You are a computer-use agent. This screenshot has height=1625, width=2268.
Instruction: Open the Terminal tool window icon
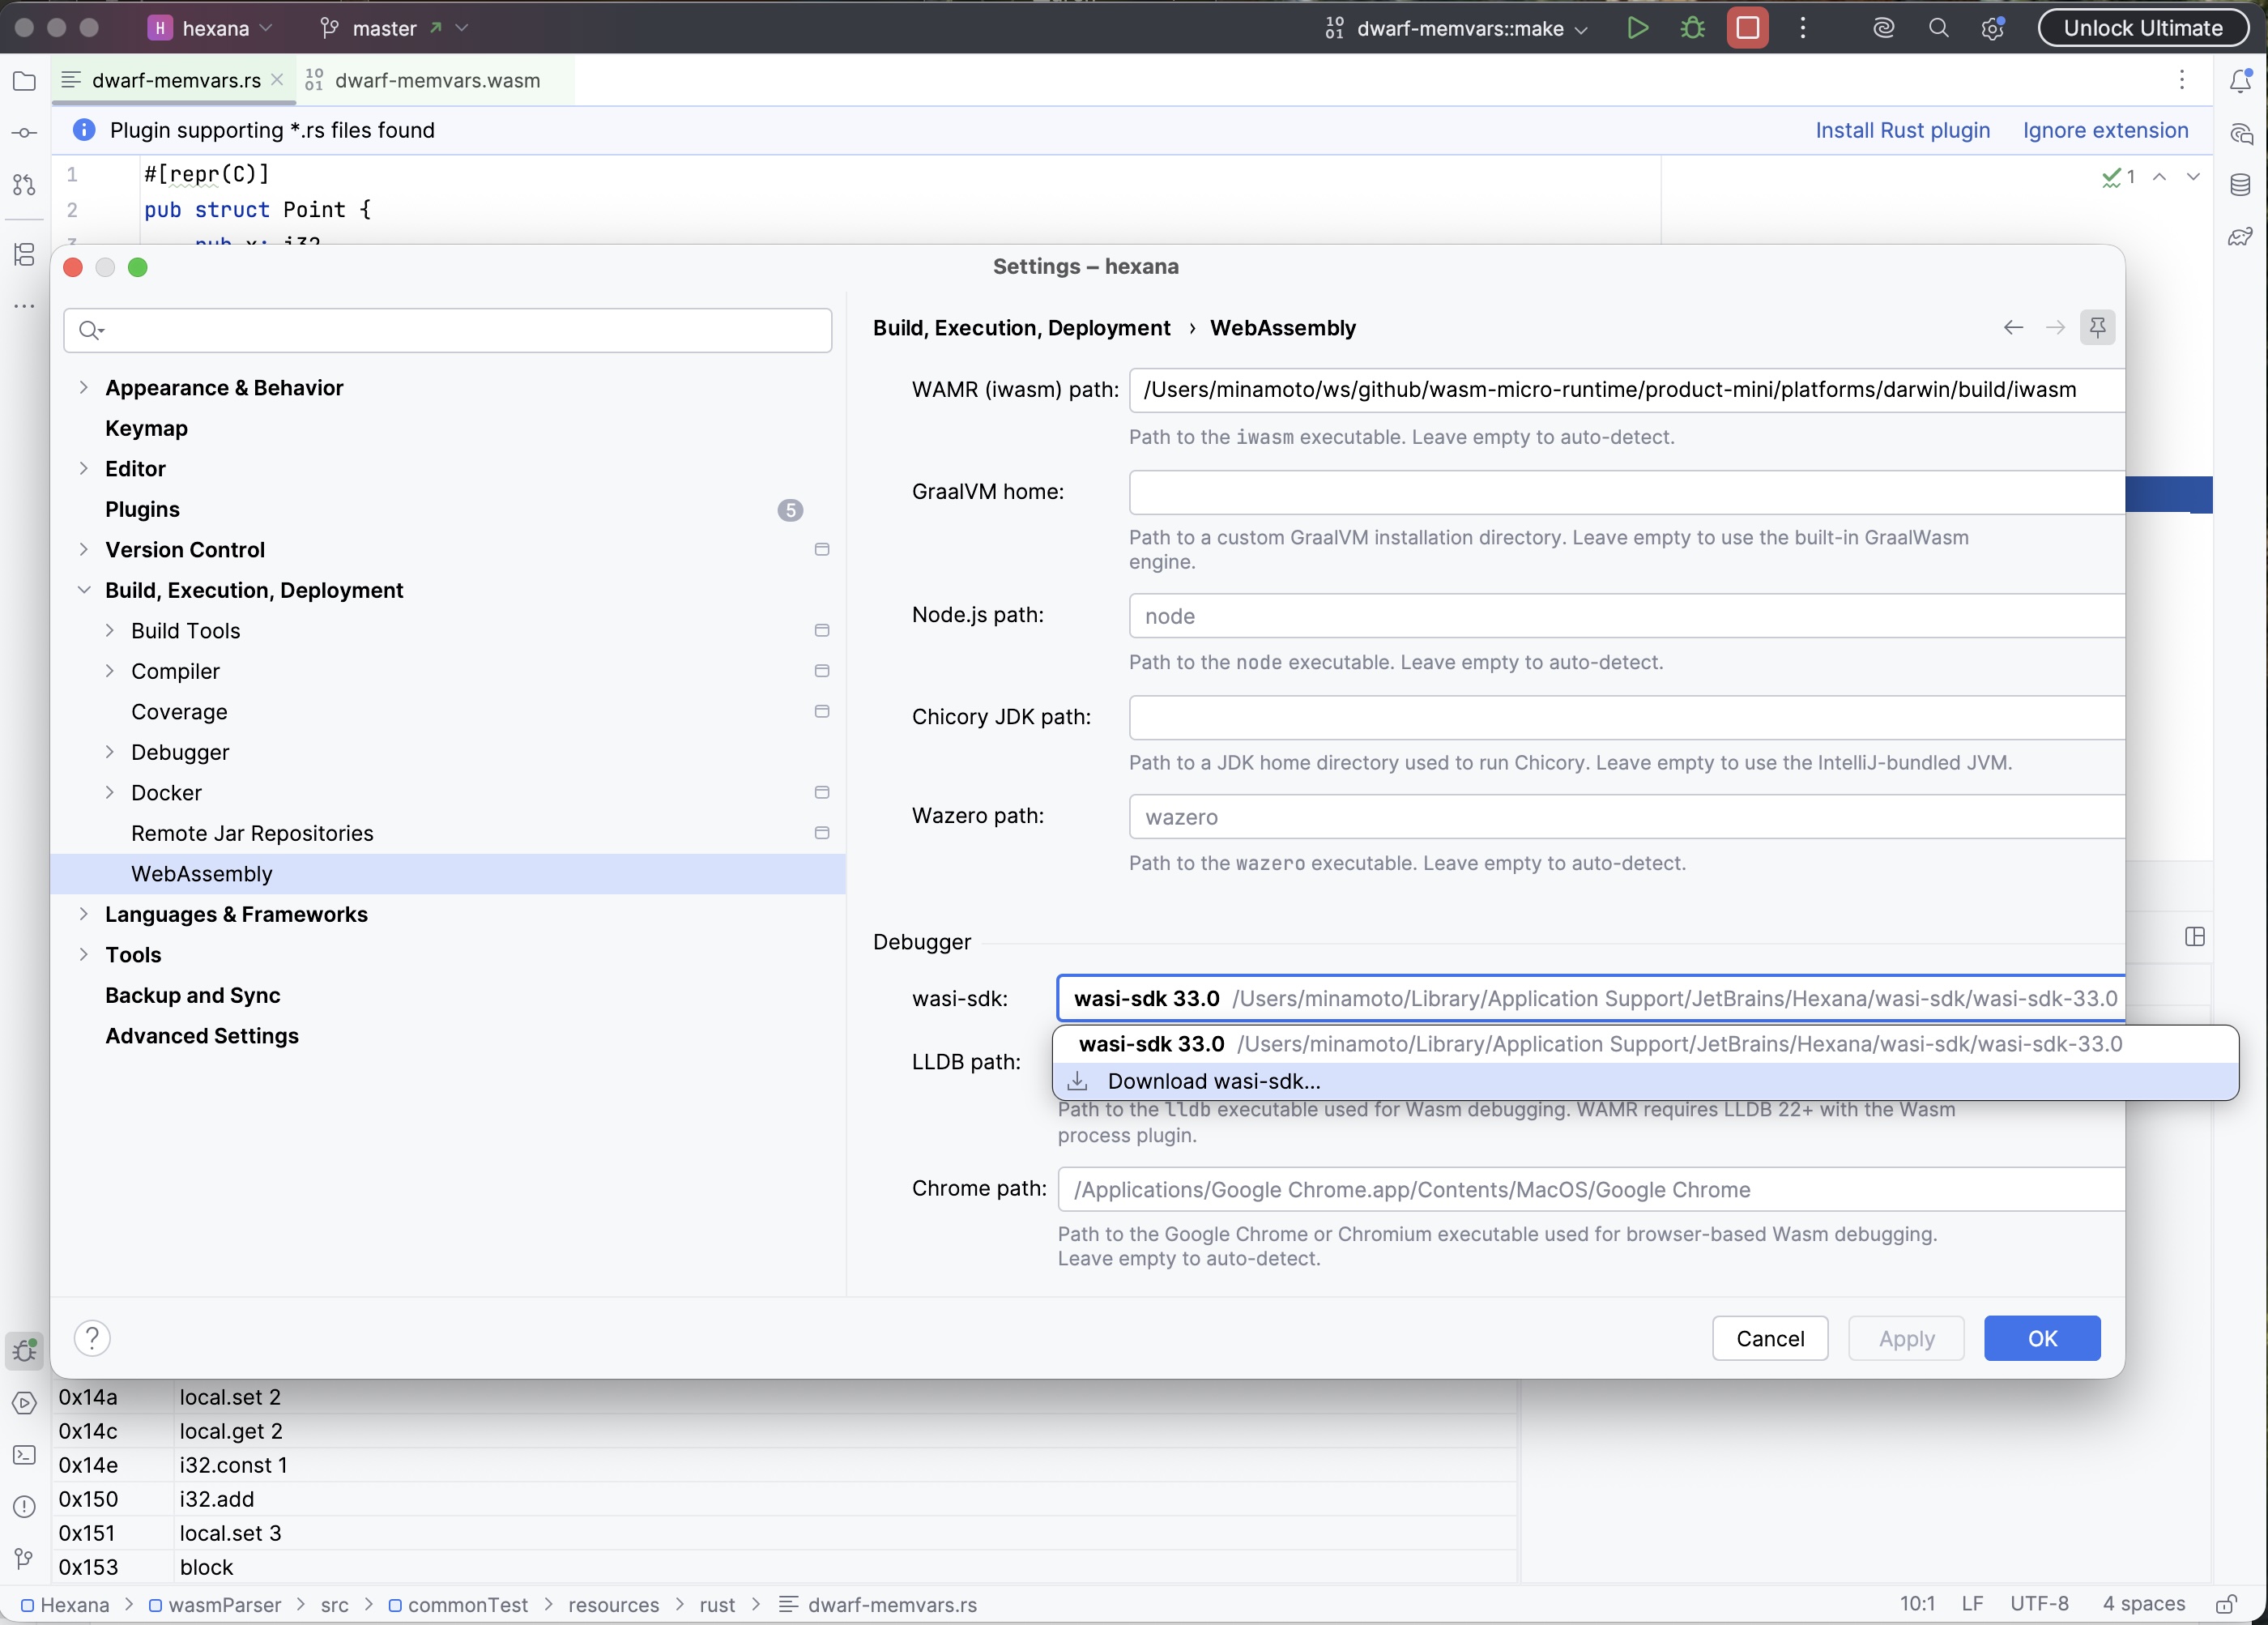25,1455
